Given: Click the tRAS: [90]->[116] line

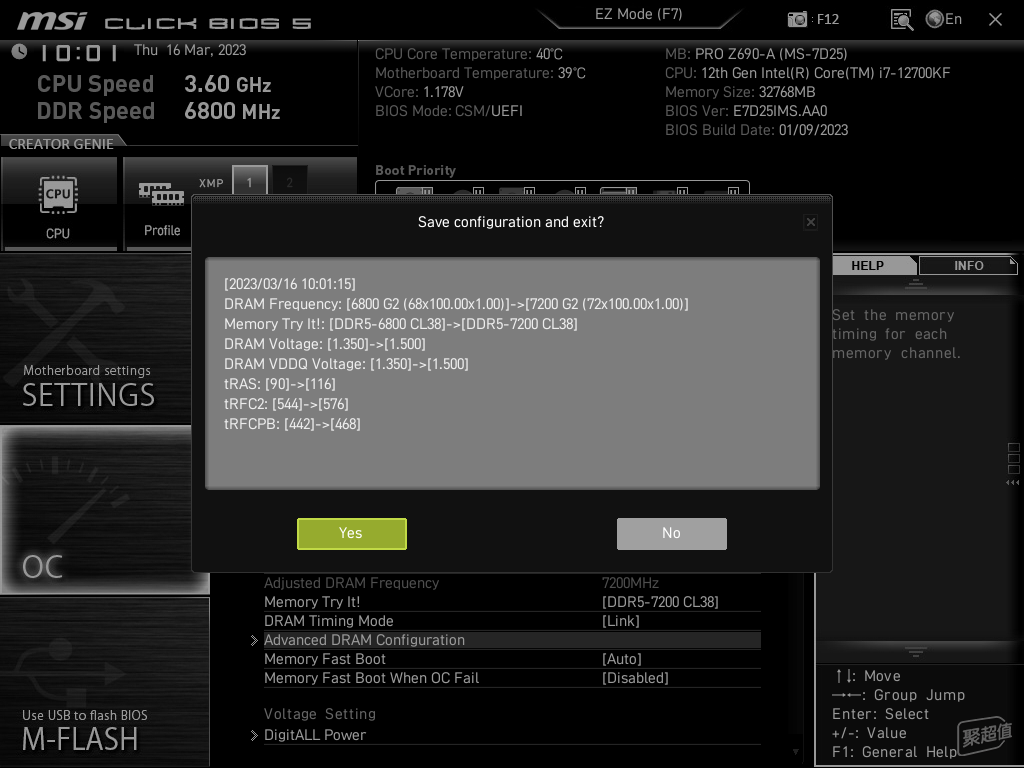Looking at the screenshot, I should [280, 384].
